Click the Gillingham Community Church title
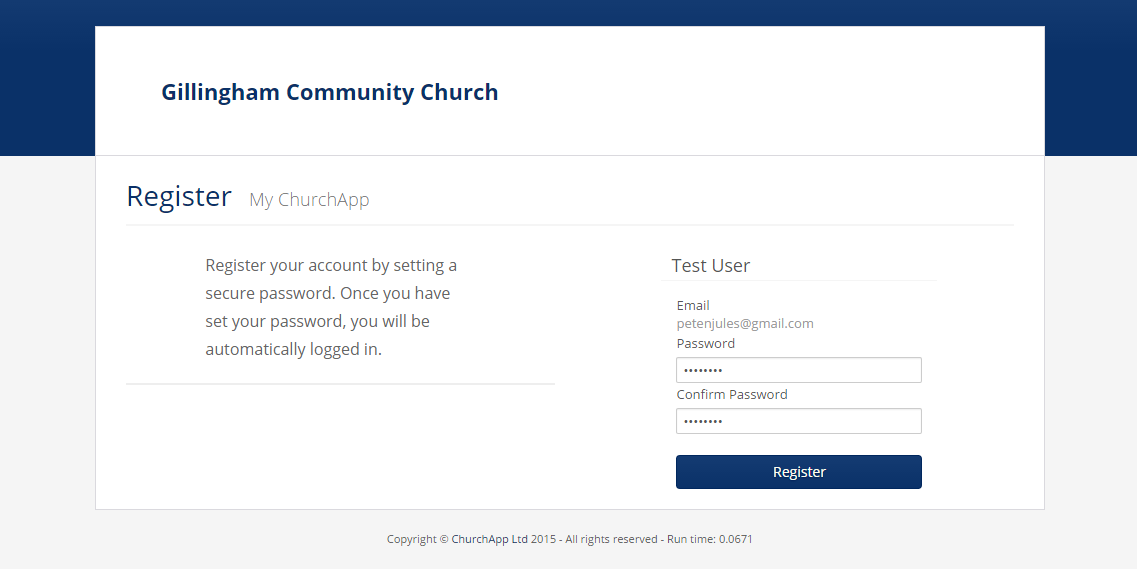This screenshot has height=569, width=1137. (329, 92)
